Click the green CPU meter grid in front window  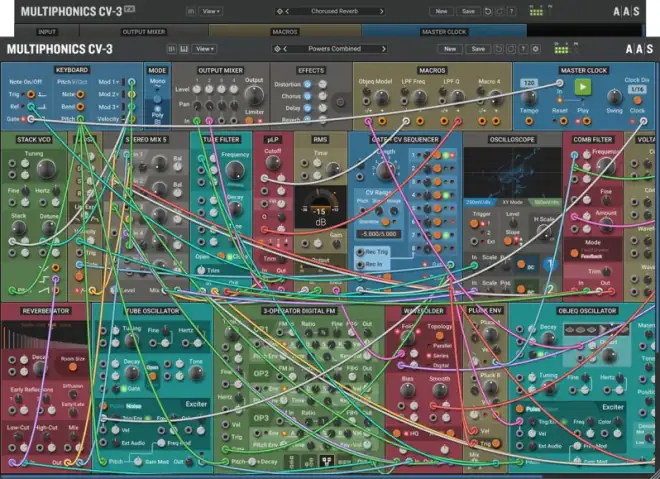(x=561, y=50)
